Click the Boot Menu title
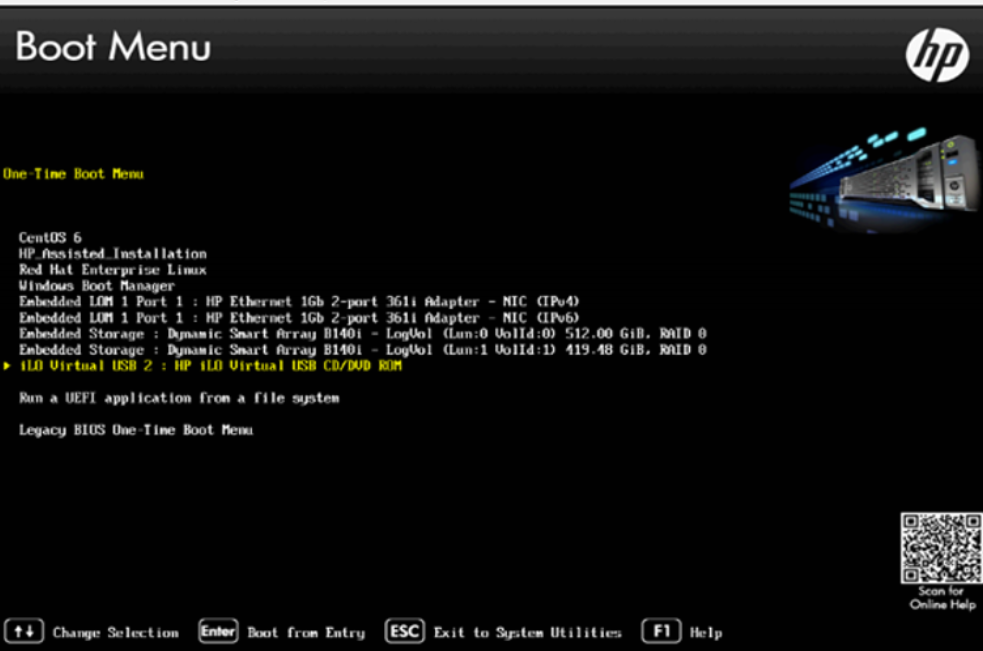983x651 pixels. [113, 47]
